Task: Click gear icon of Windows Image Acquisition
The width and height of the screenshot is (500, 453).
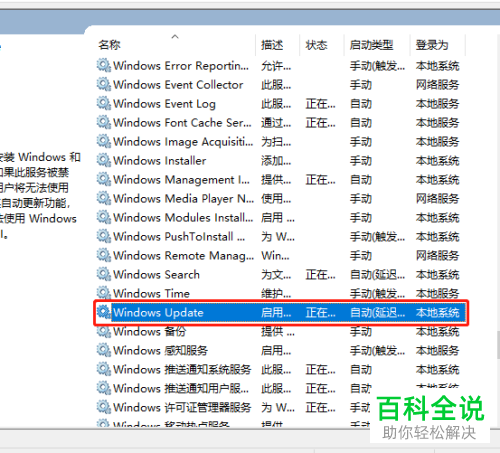Action: pos(104,141)
